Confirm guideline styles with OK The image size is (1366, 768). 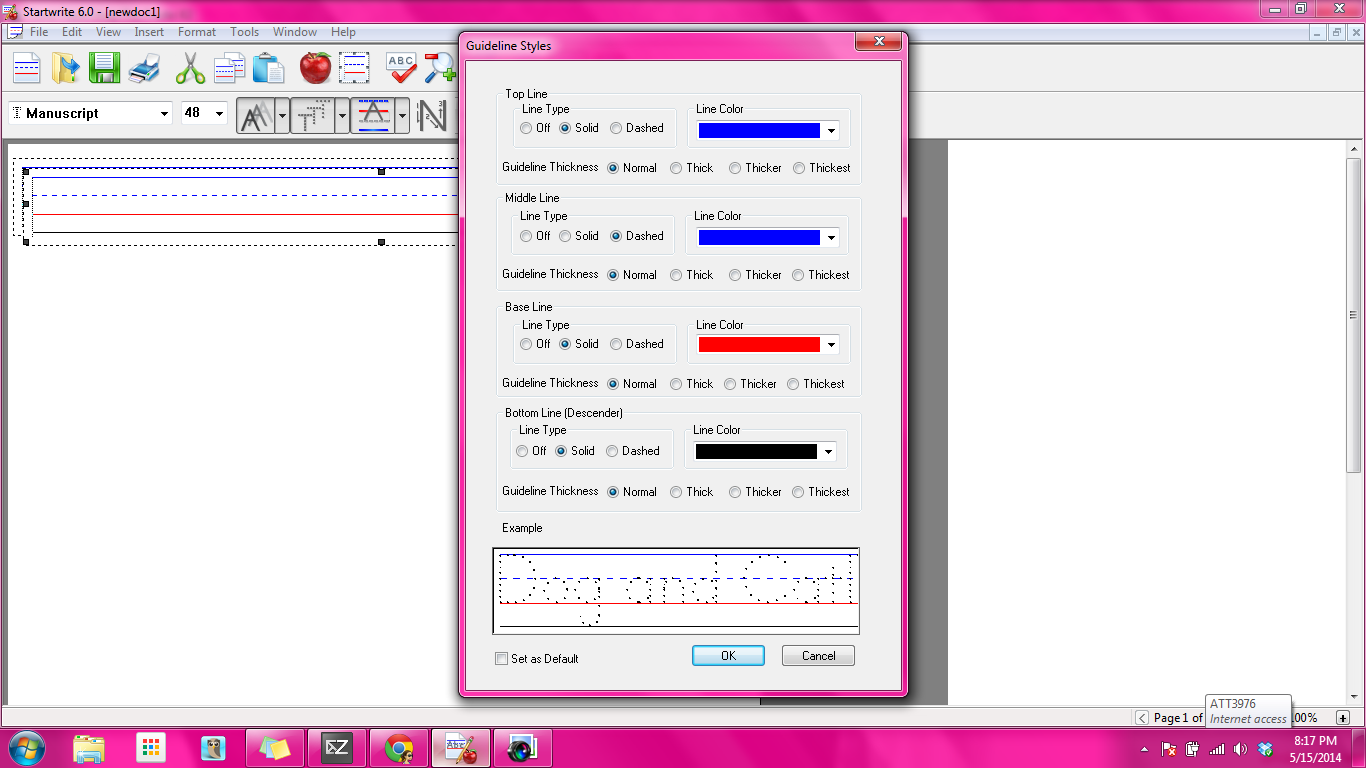(x=728, y=656)
